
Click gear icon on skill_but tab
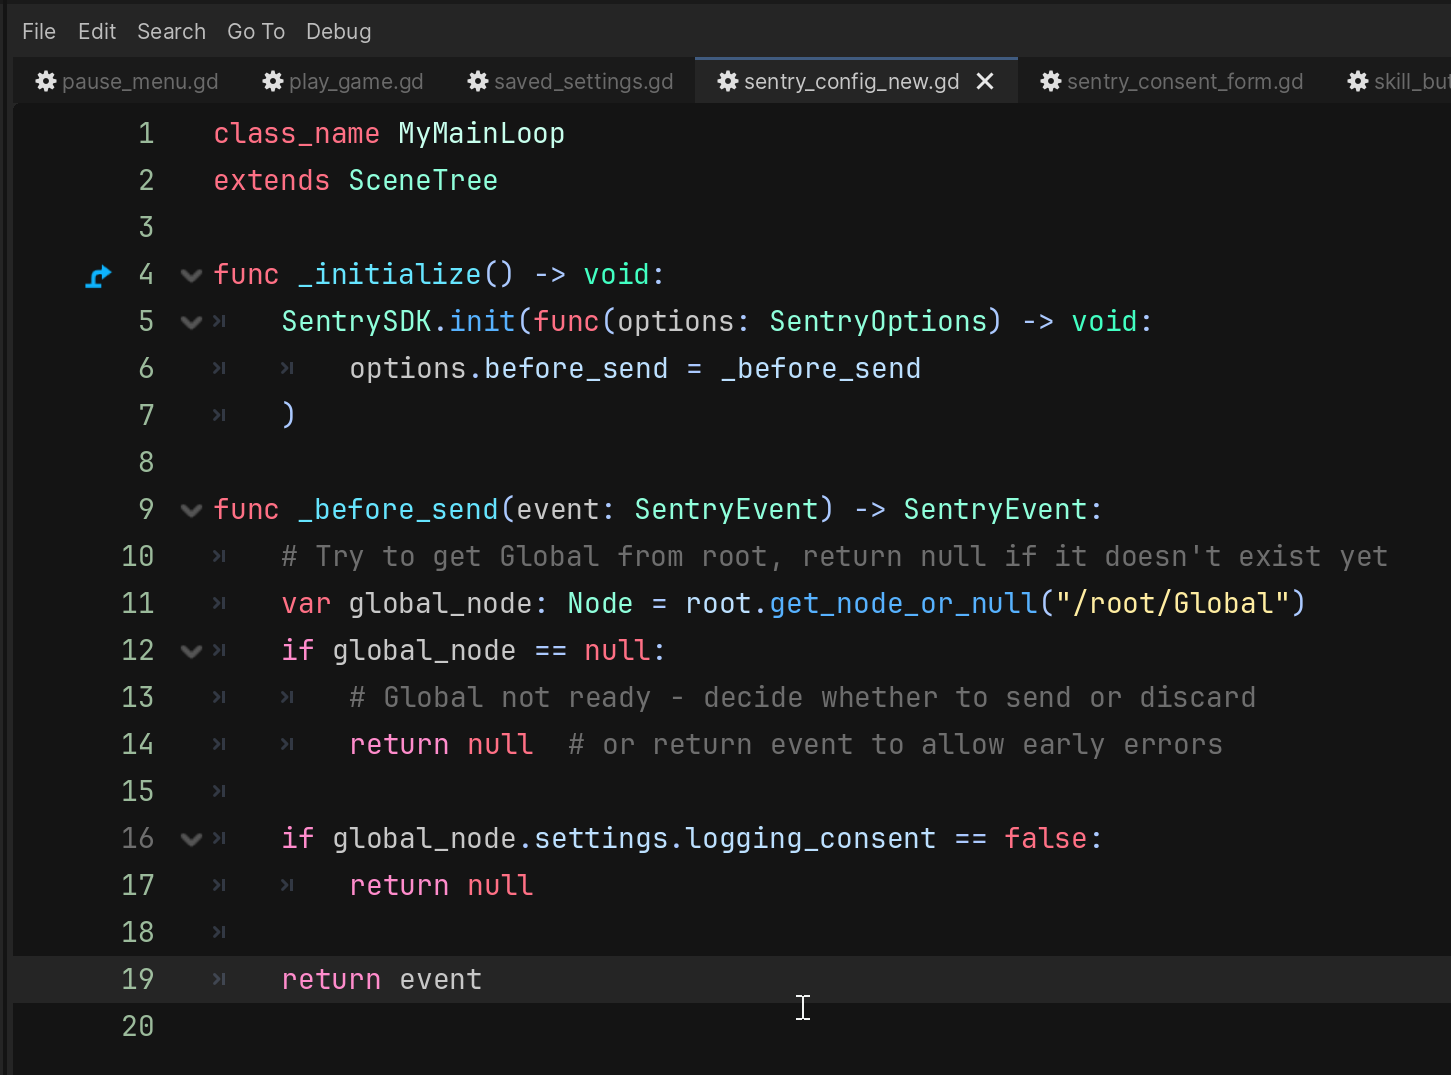1358,81
